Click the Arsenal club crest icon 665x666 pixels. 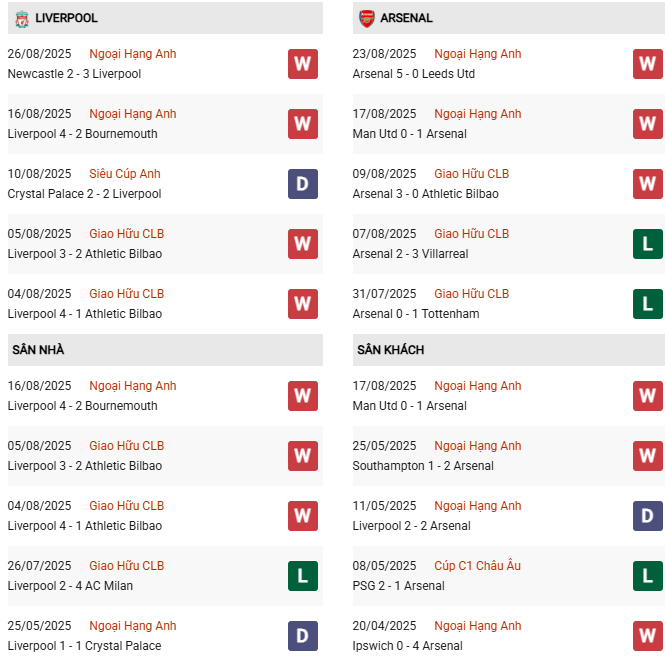pyautogui.click(x=367, y=18)
